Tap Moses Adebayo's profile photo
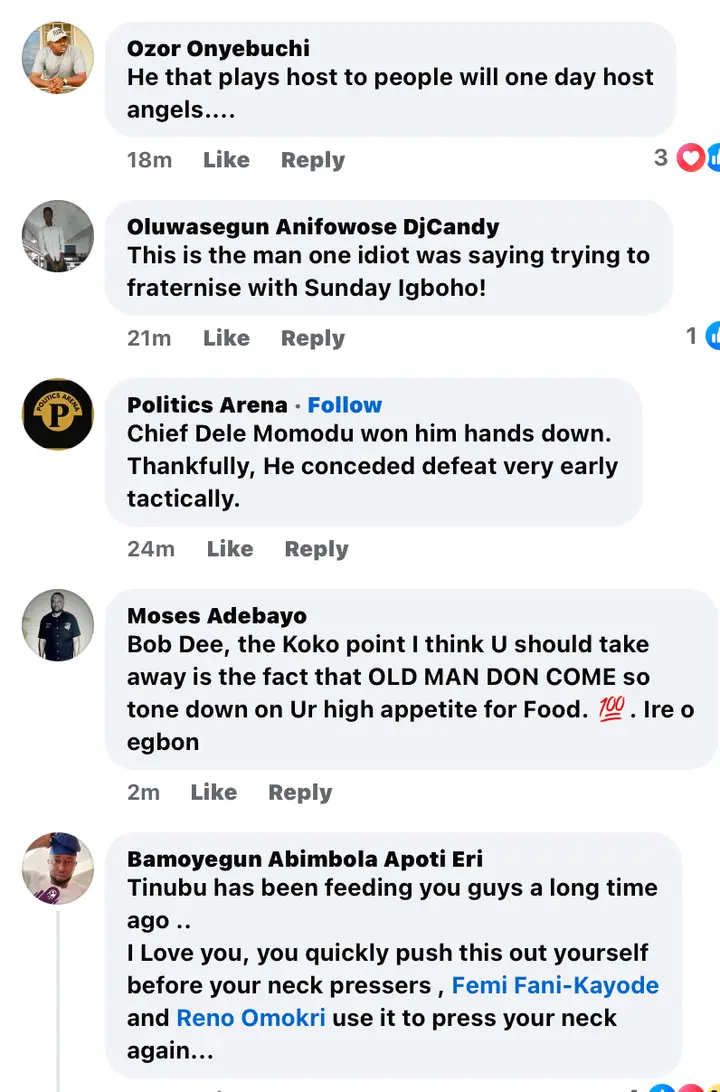 click(x=58, y=625)
